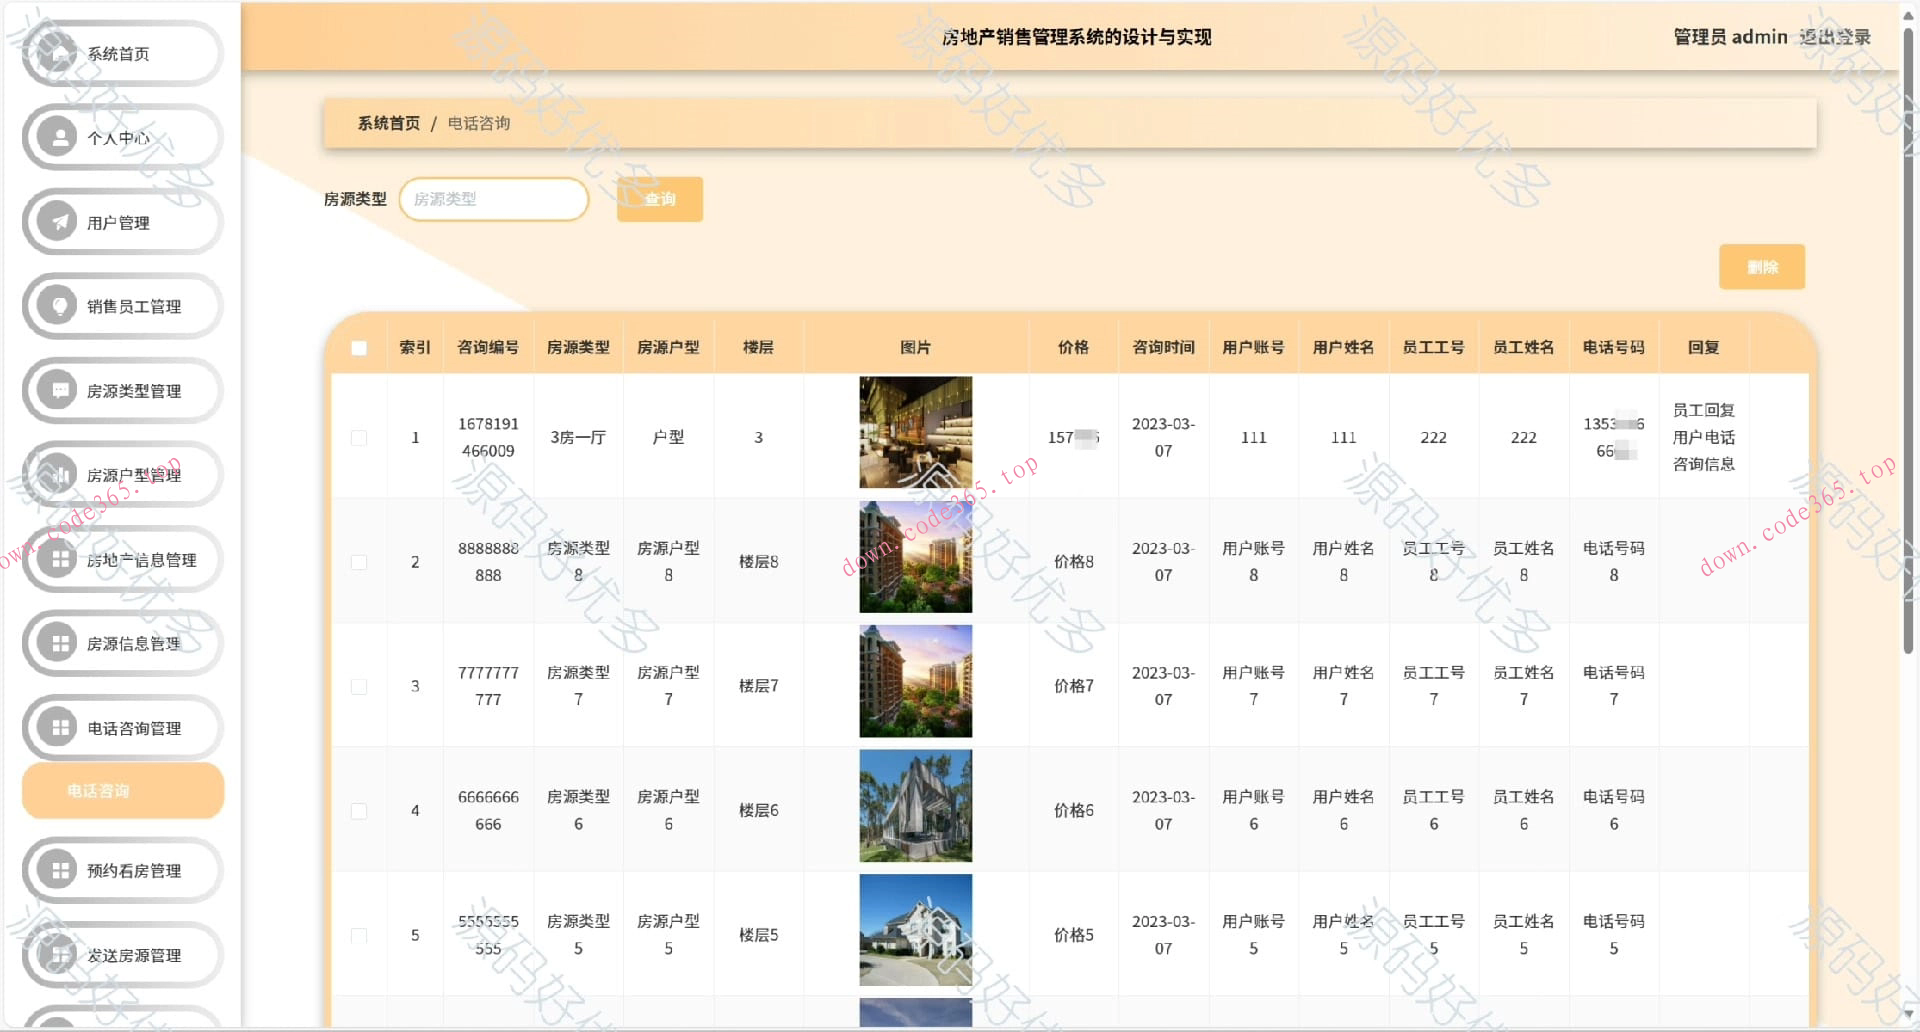Click the grid icon beside 房地产信息管理
Image resolution: width=1920 pixels, height=1032 pixels.
pyautogui.click(x=57, y=559)
